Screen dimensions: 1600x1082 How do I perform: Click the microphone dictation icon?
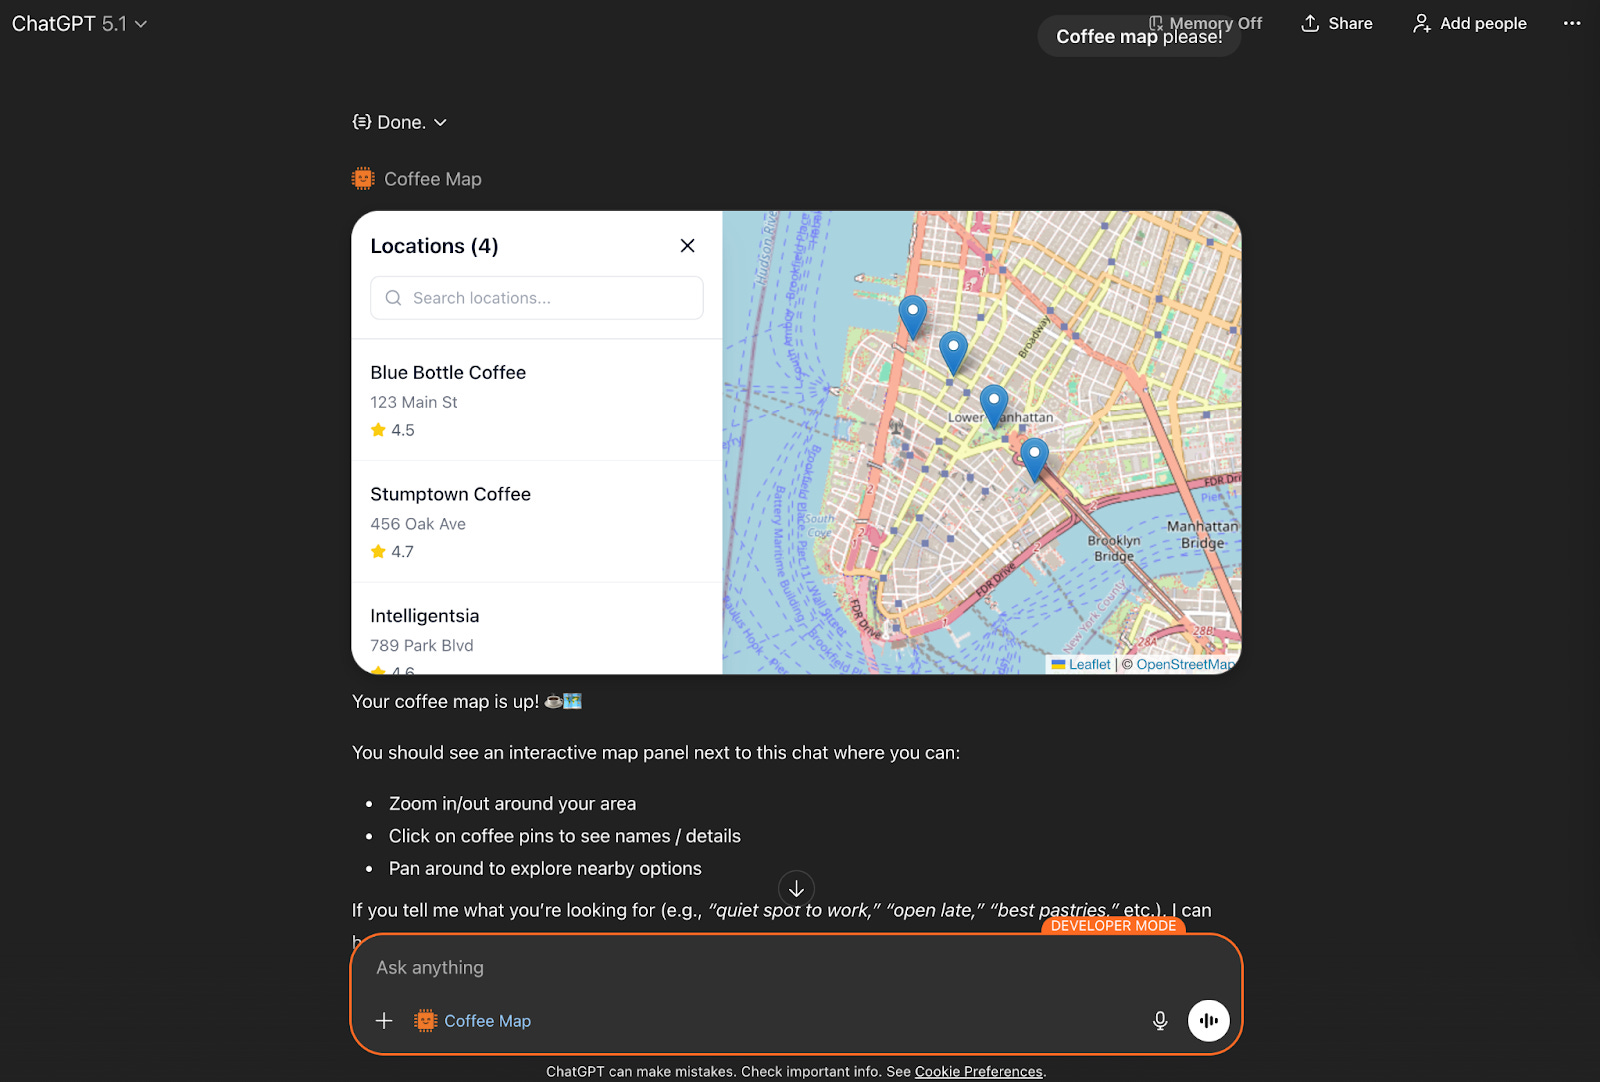coord(1160,1021)
